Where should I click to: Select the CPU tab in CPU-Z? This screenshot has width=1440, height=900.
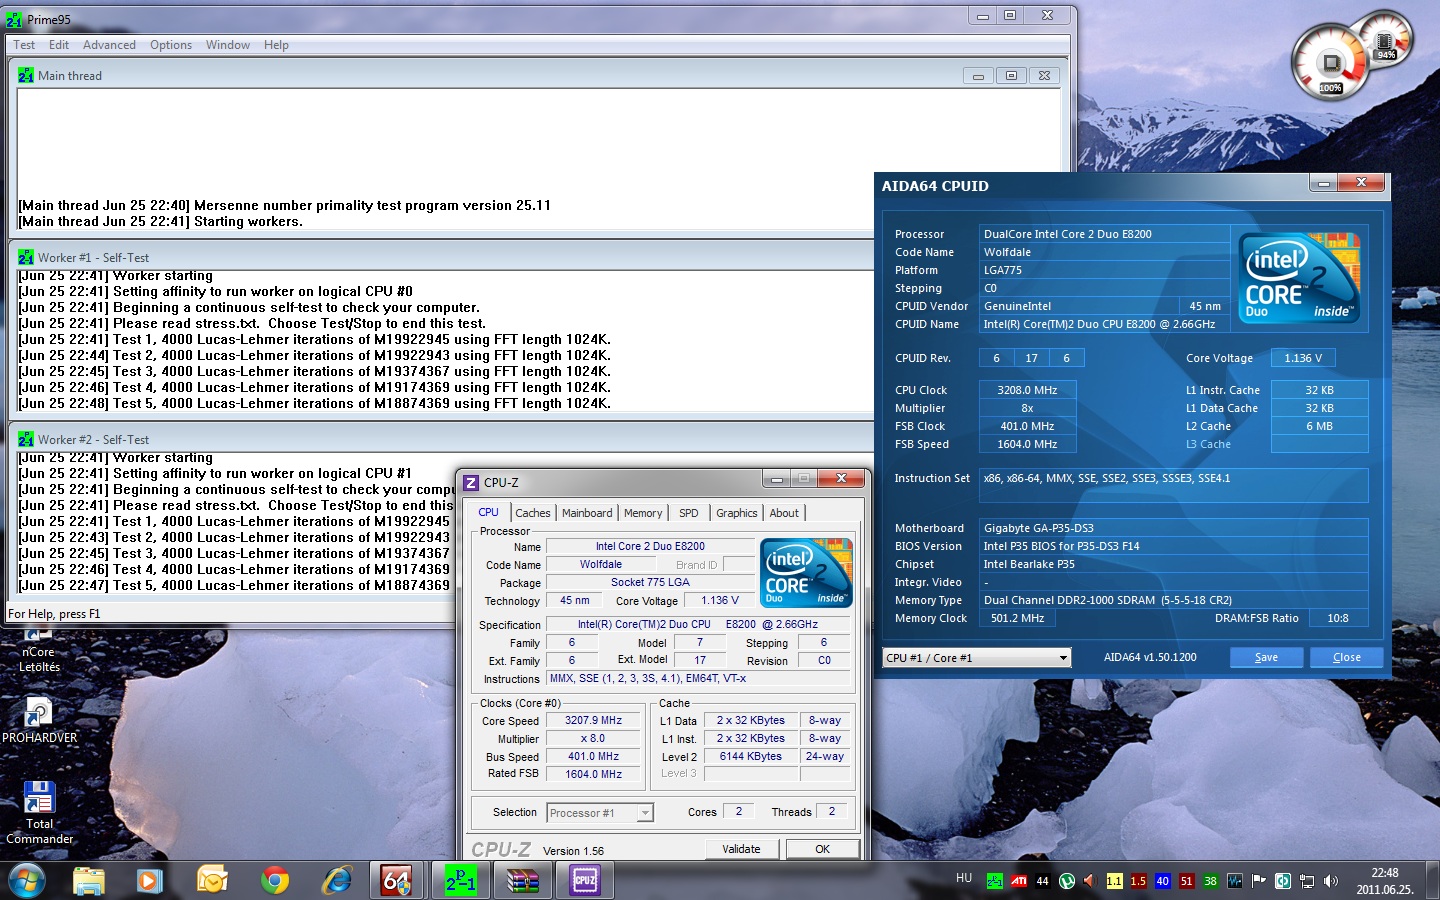pyautogui.click(x=488, y=512)
